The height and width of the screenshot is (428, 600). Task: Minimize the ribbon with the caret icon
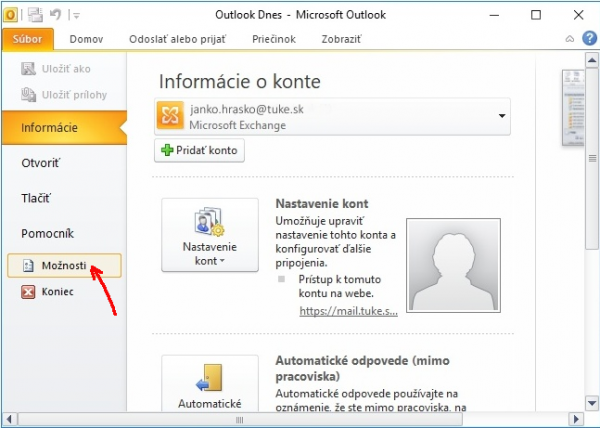(570, 39)
